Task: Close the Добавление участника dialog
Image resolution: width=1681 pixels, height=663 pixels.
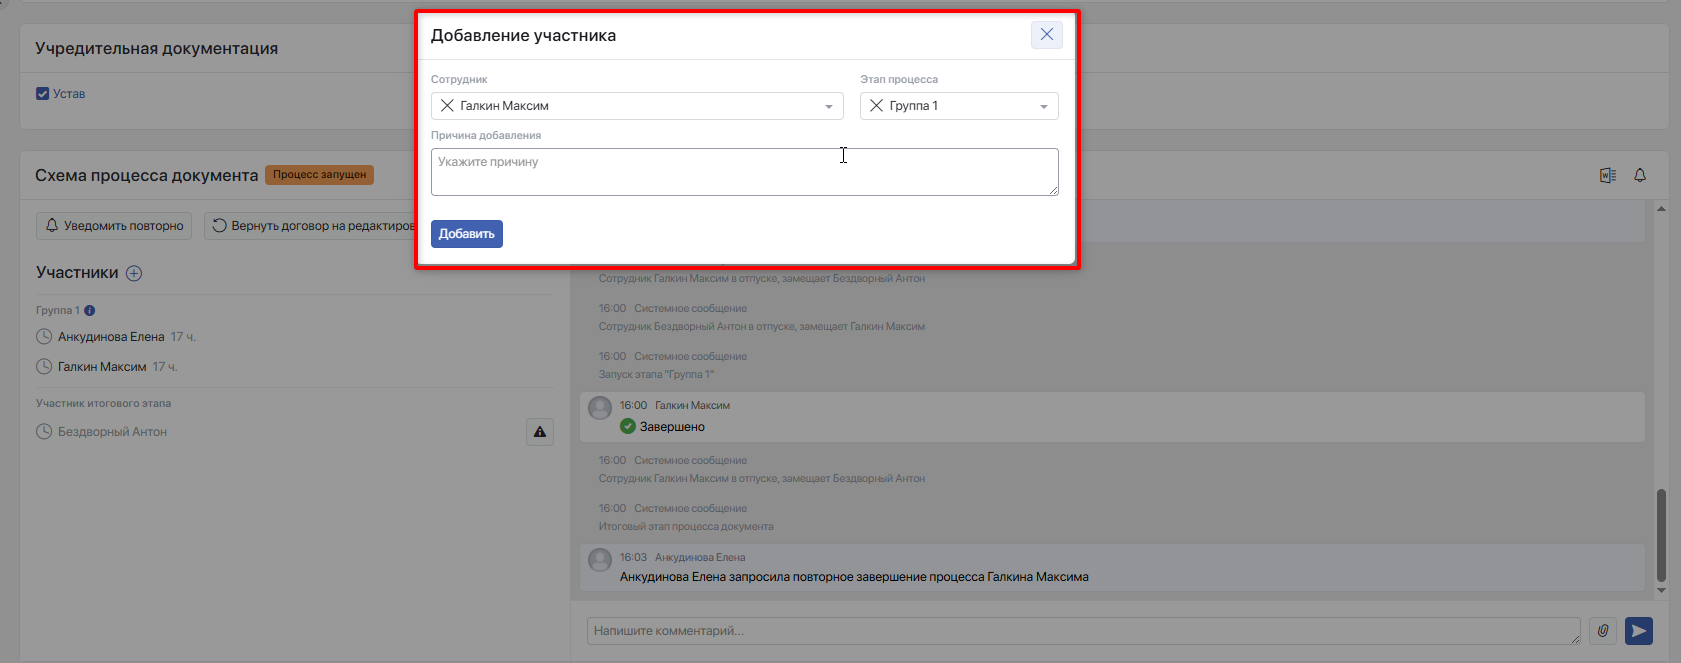Action: click(1046, 35)
